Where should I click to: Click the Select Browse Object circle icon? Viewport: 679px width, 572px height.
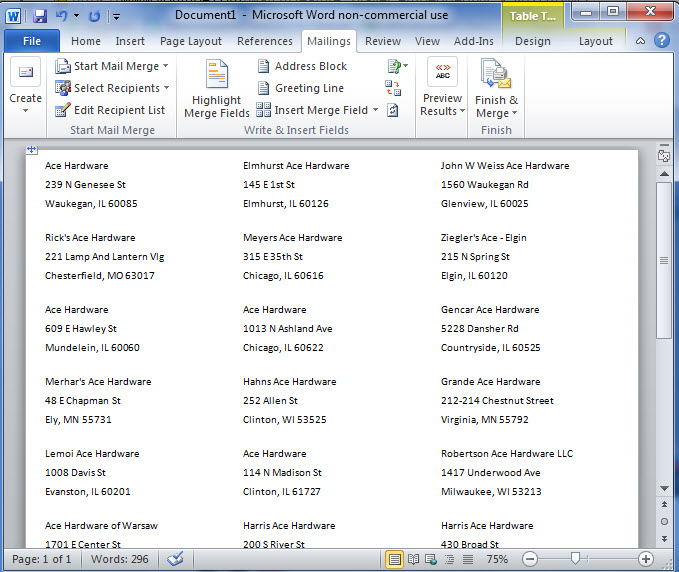pyautogui.click(x=664, y=522)
